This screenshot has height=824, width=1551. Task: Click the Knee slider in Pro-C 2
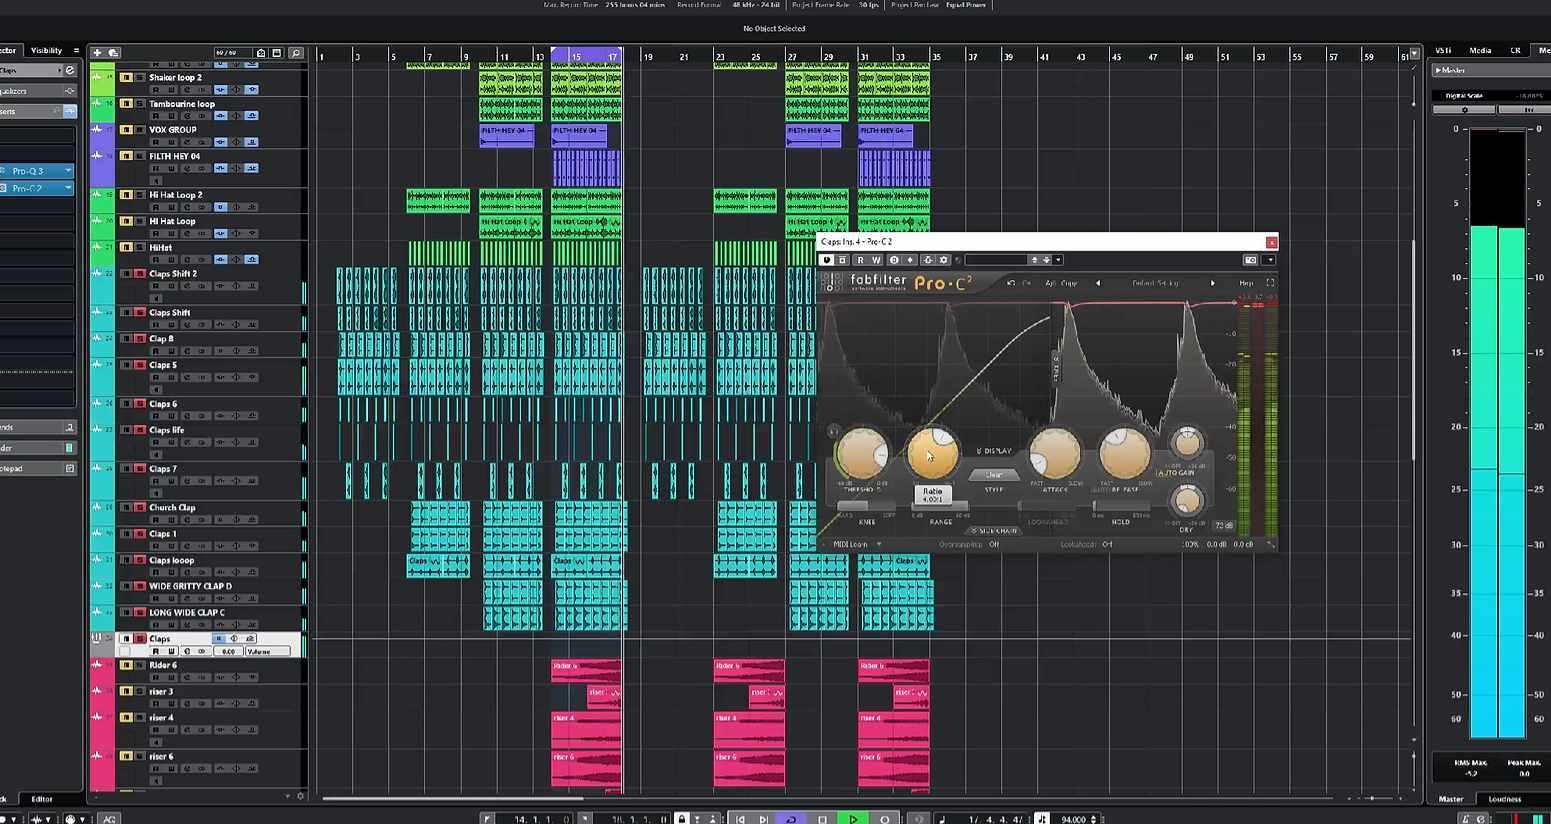click(866, 507)
